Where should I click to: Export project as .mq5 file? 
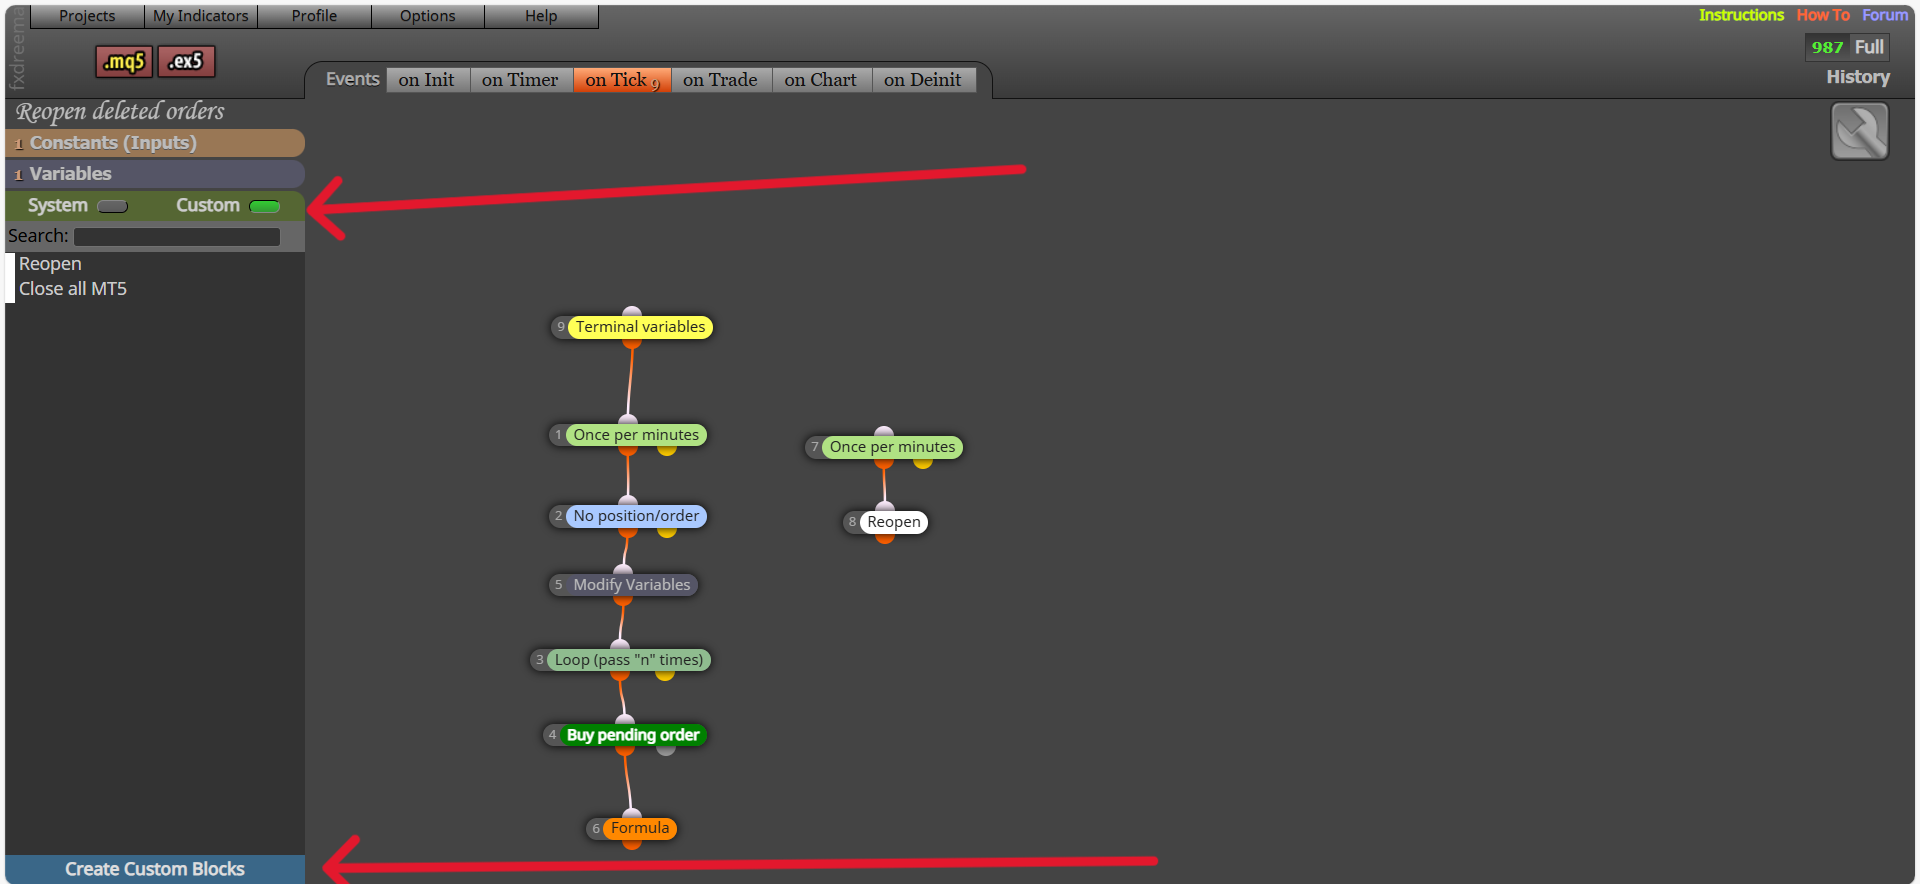[124, 62]
